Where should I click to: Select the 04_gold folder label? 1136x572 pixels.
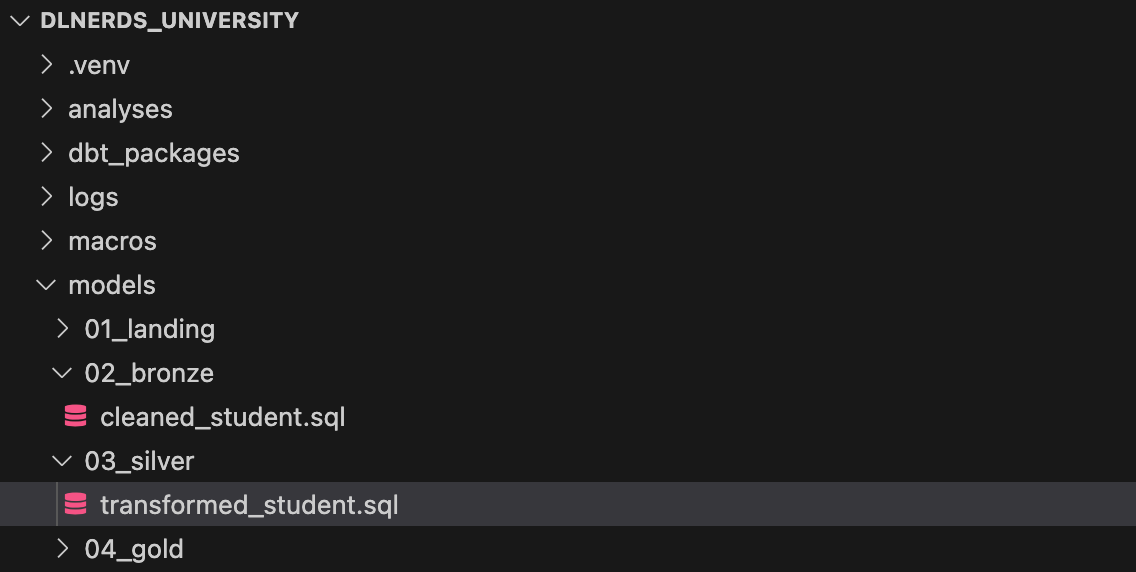coord(134,550)
